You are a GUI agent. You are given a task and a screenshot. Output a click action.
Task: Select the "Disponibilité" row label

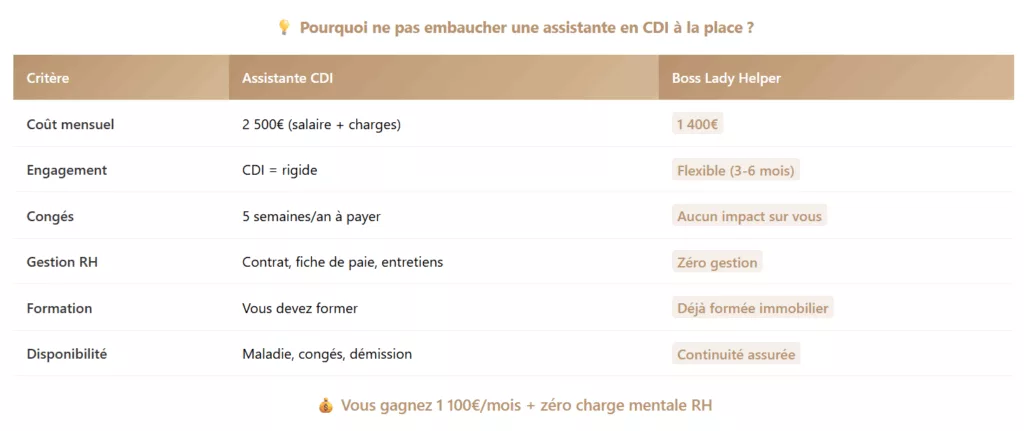coord(67,354)
